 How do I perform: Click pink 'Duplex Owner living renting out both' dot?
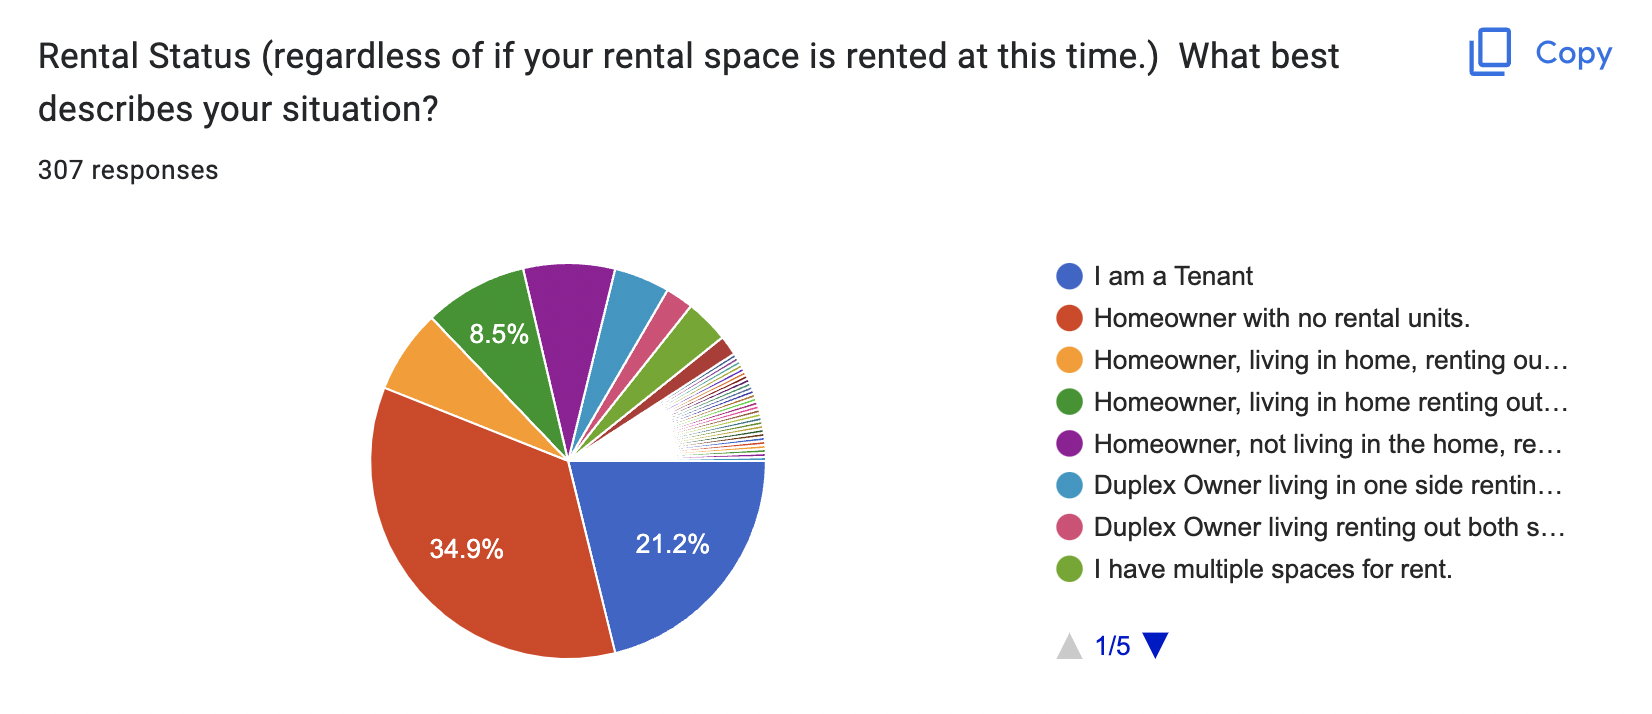coord(1069,527)
